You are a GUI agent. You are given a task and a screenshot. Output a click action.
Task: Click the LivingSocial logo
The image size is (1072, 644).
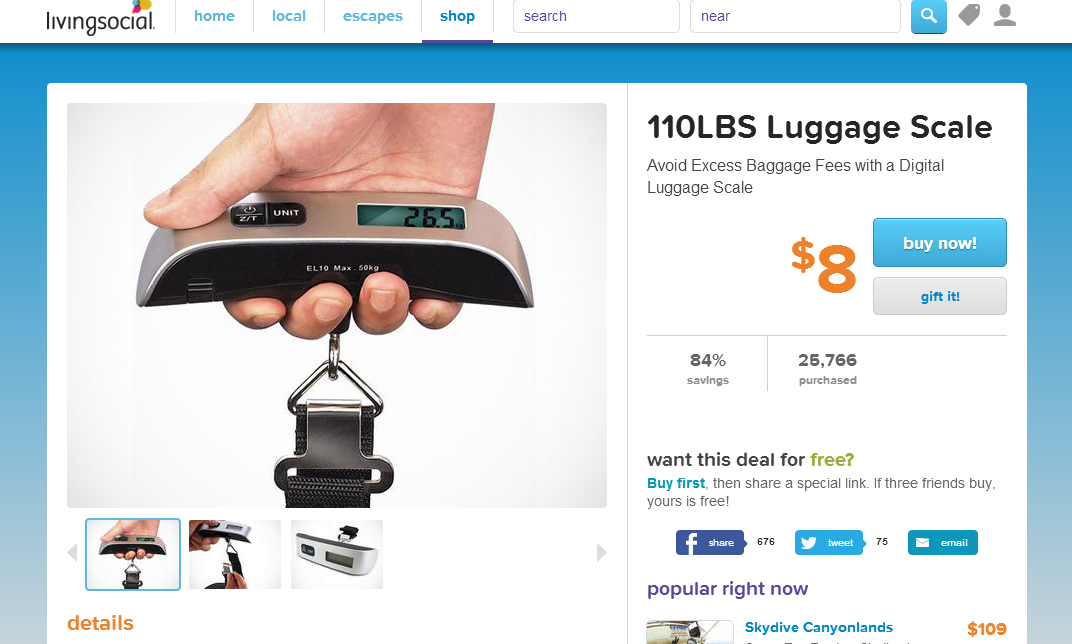100,18
